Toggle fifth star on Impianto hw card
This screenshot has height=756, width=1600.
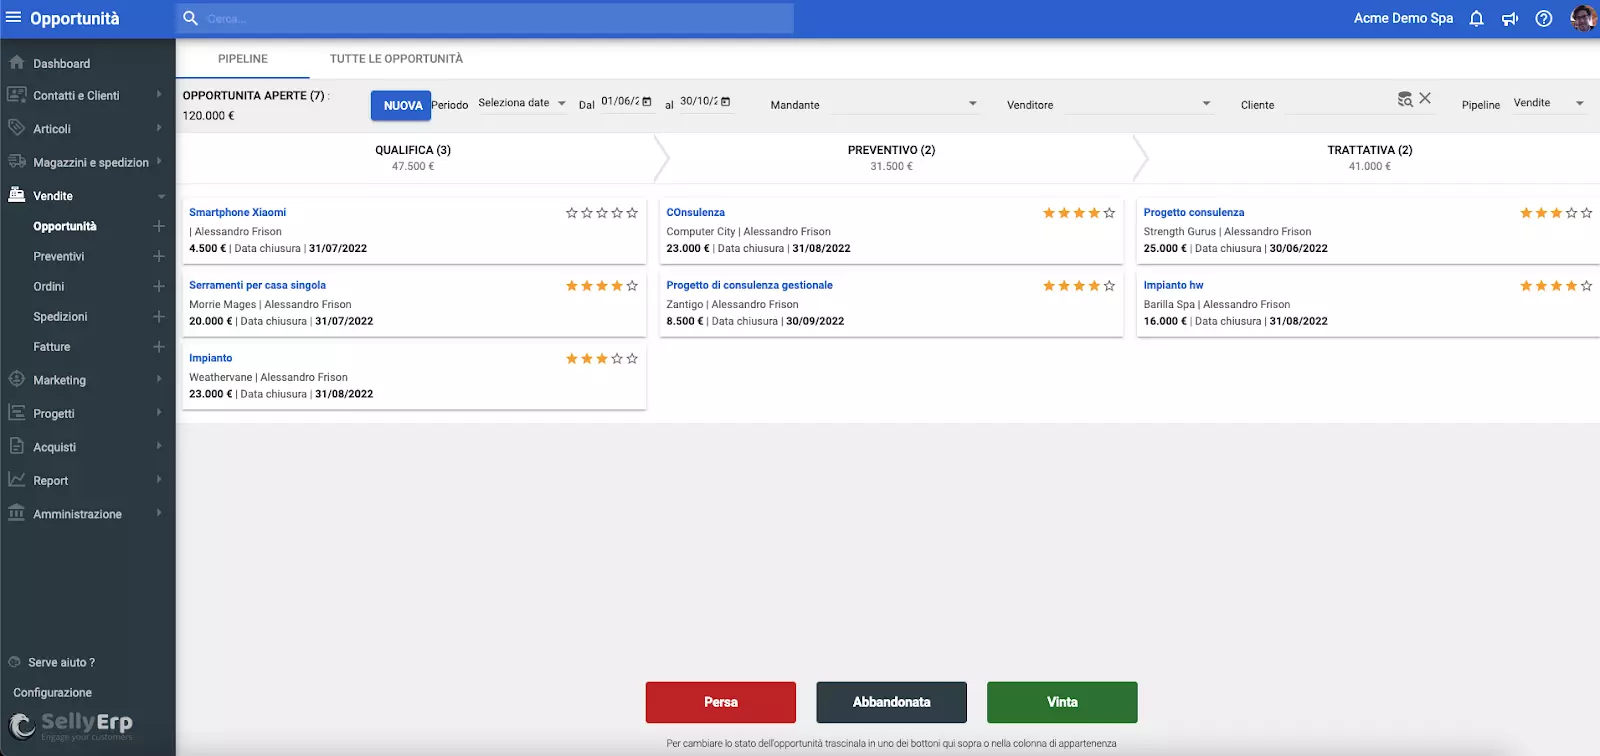(1586, 286)
